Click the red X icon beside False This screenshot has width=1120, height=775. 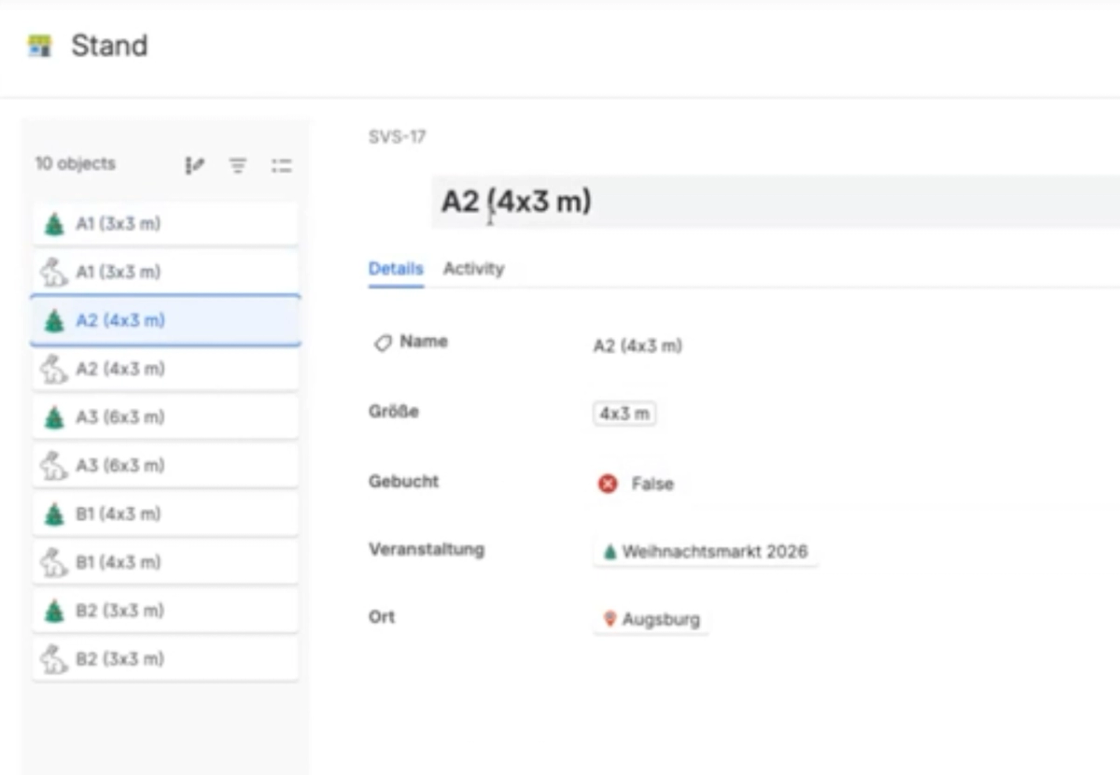click(608, 484)
